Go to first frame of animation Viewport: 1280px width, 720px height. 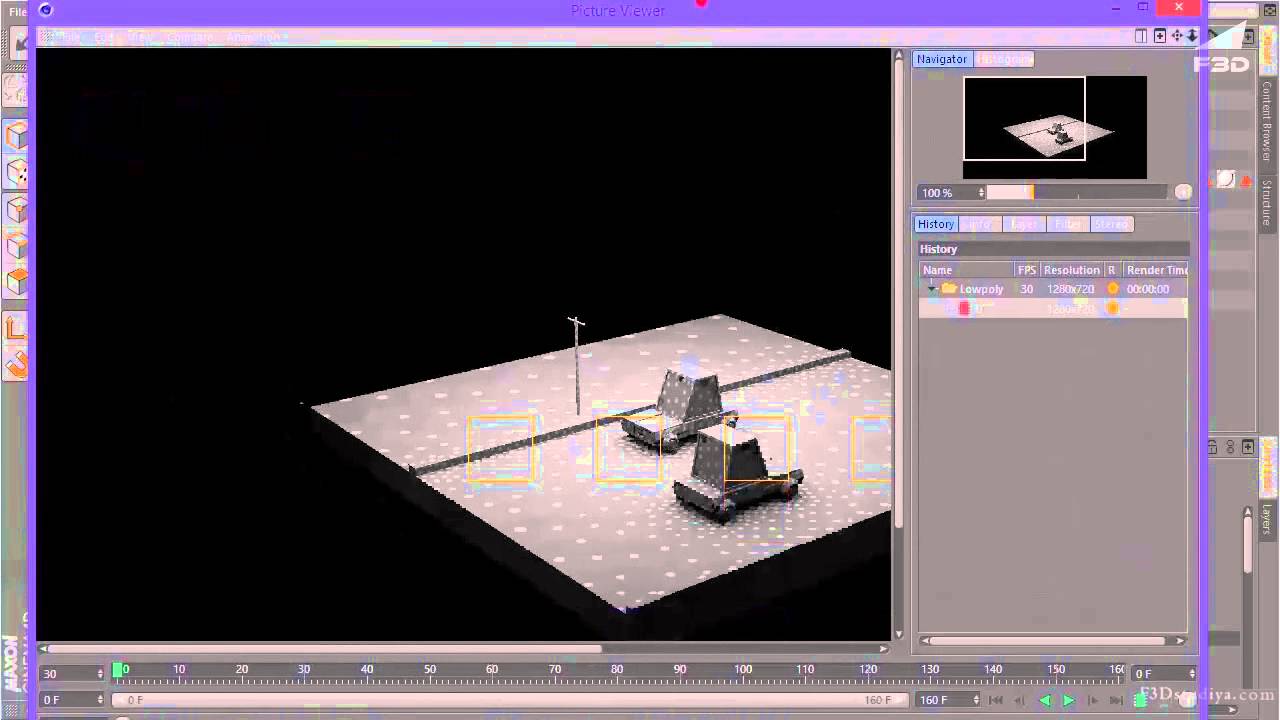click(996, 700)
